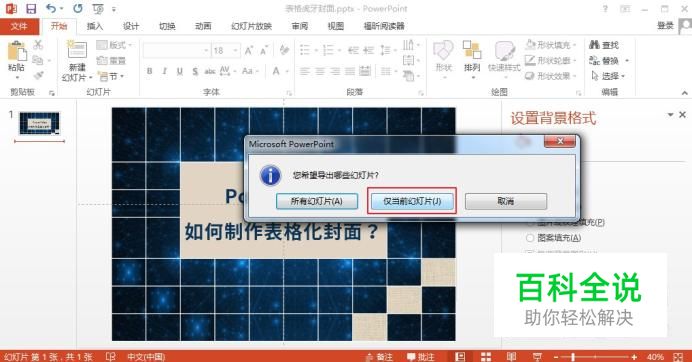Image resolution: width=692 pixels, height=362 pixels.
Task: Open Comments (批注) in status bar
Action: (421, 357)
